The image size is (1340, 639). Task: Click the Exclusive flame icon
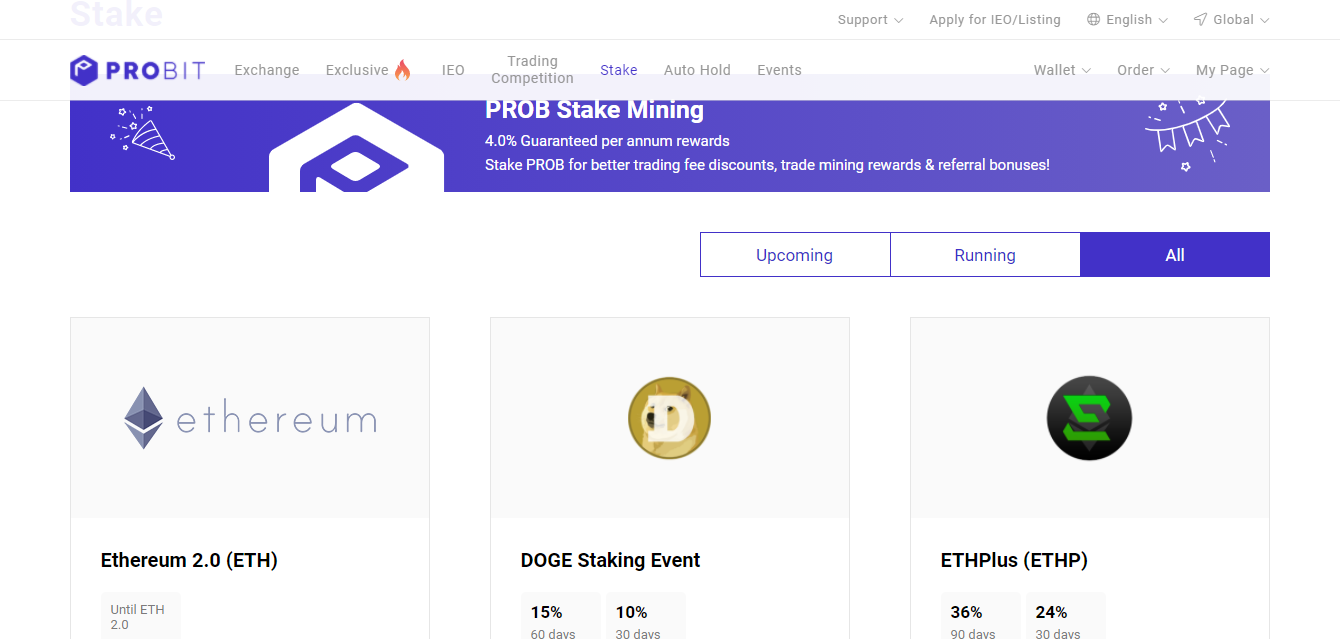pos(402,70)
